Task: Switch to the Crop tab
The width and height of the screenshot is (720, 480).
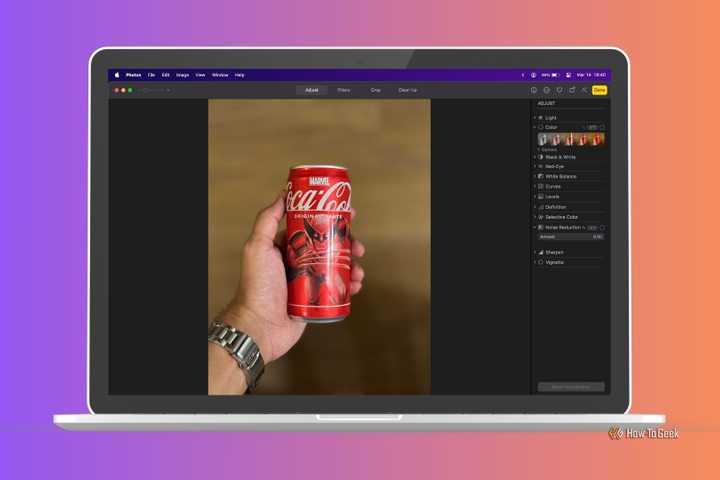Action: click(375, 90)
